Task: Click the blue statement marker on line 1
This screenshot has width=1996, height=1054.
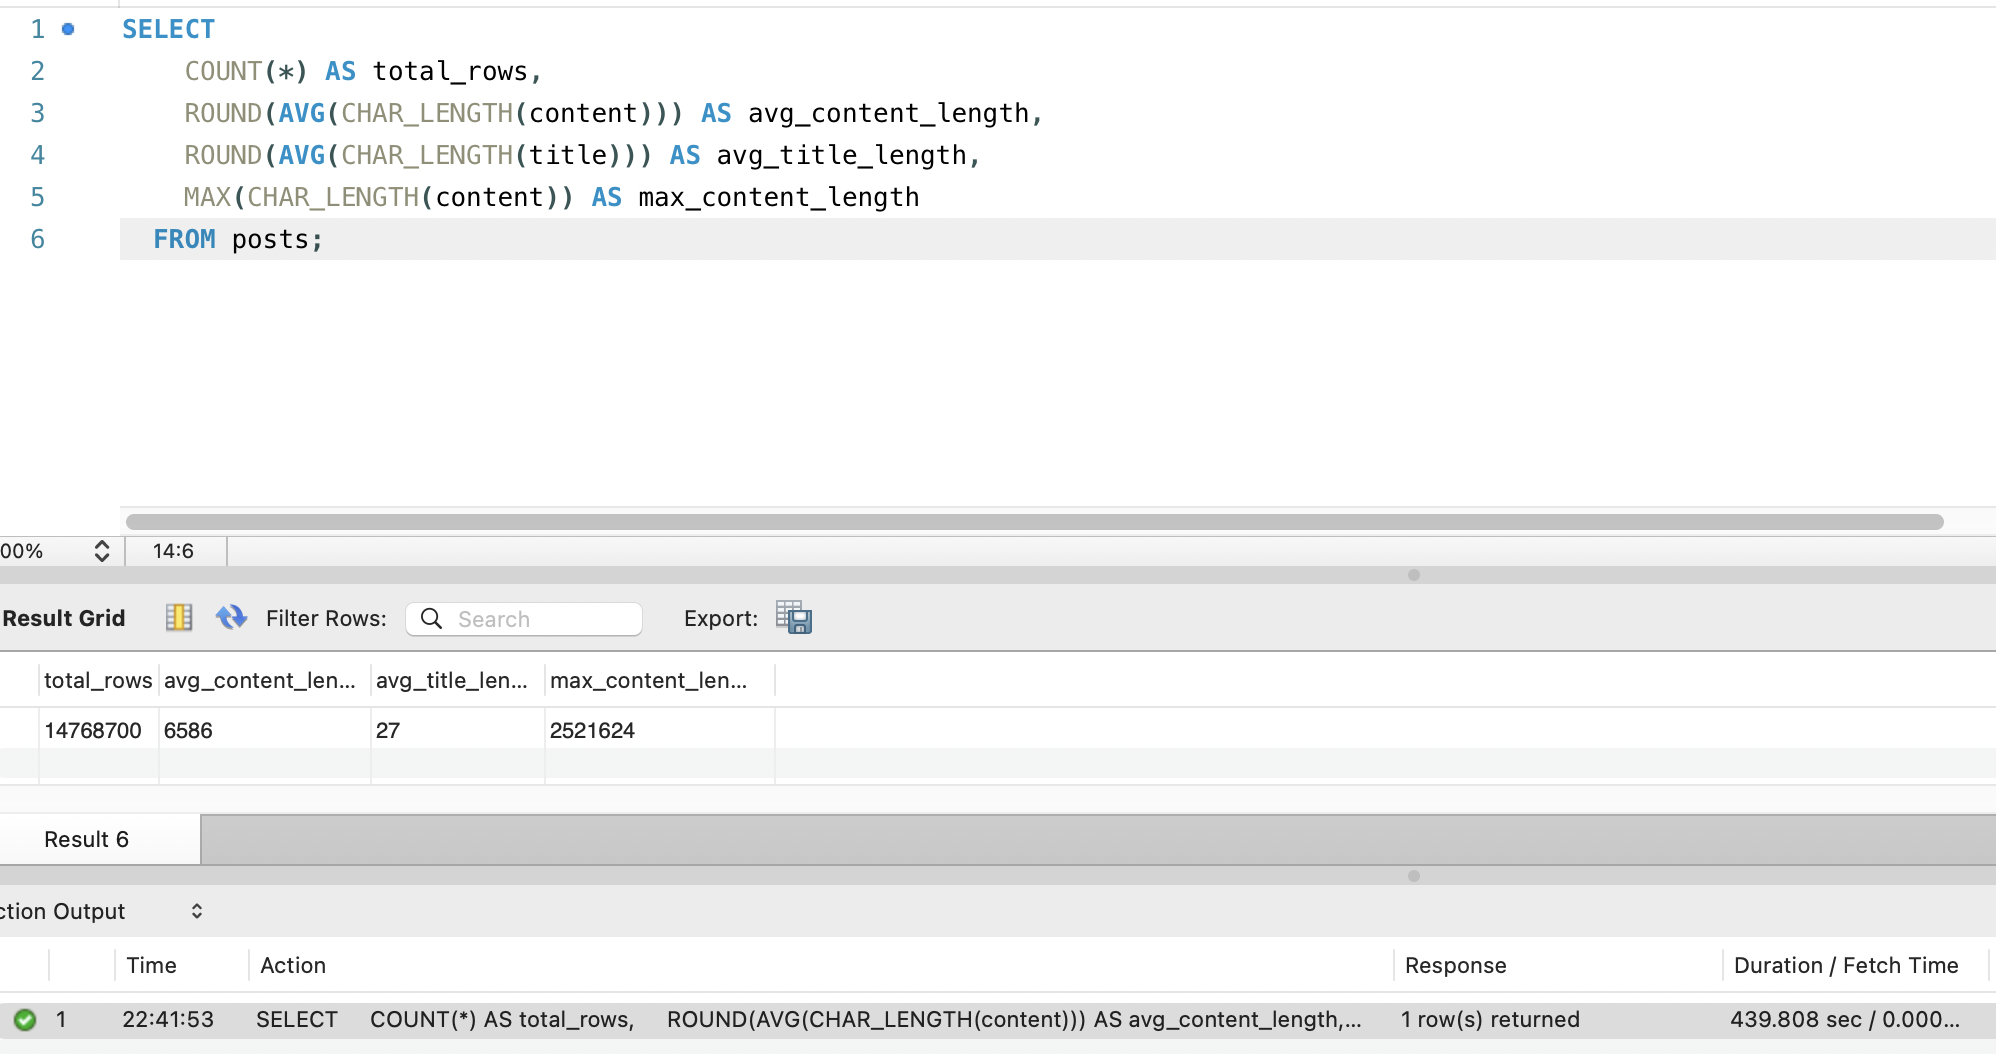Action: (x=68, y=29)
